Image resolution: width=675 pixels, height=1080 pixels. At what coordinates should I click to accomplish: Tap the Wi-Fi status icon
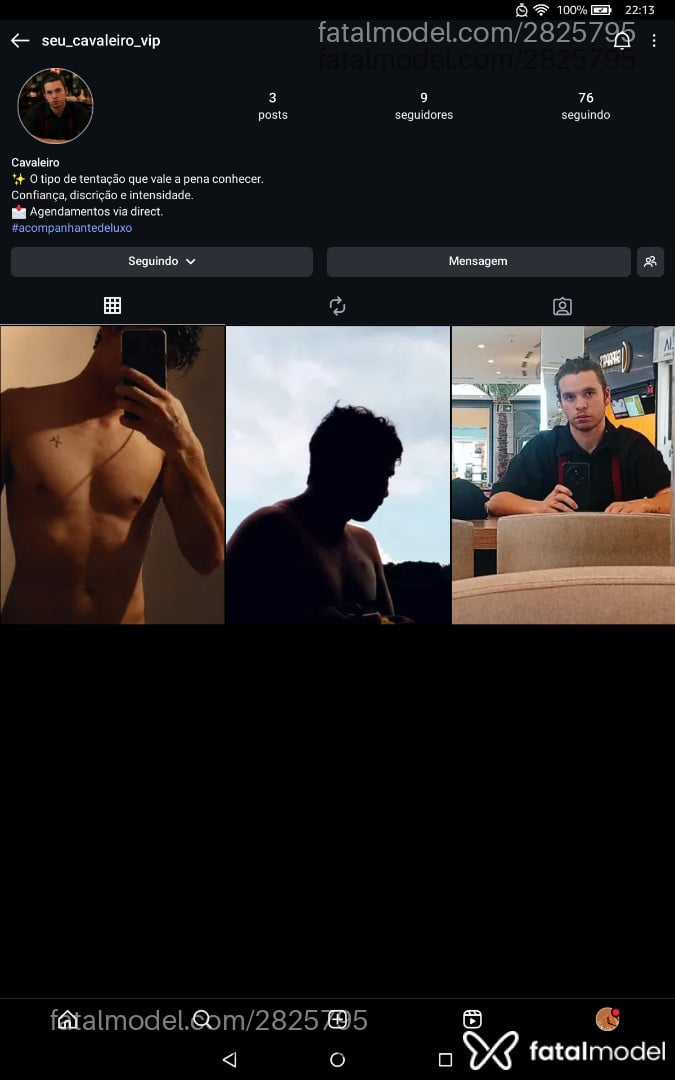coord(541,10)
